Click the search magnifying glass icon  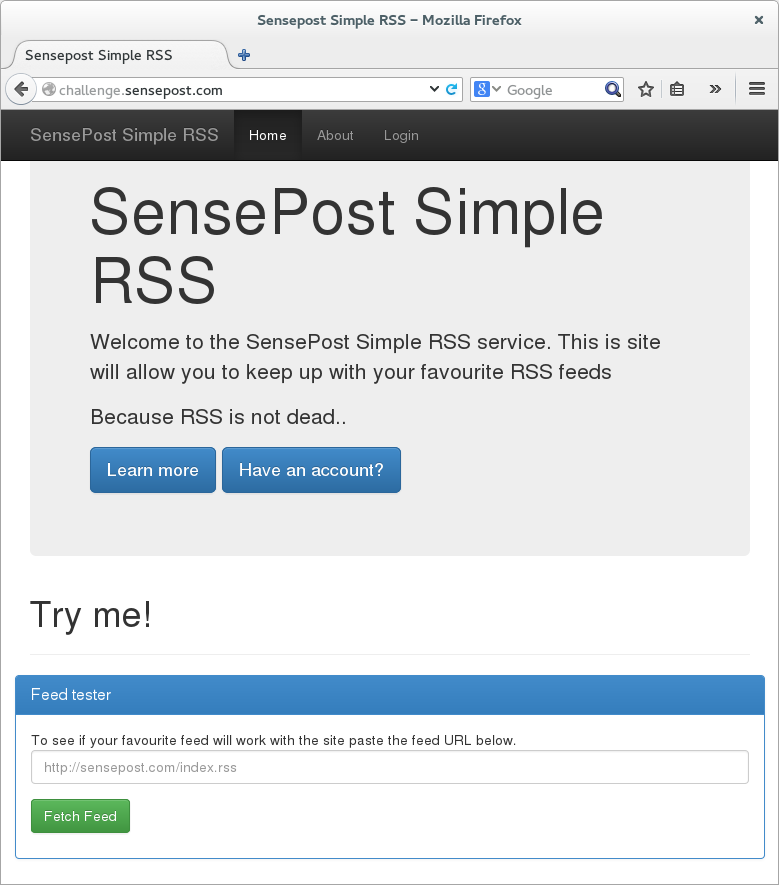point(613,90)
